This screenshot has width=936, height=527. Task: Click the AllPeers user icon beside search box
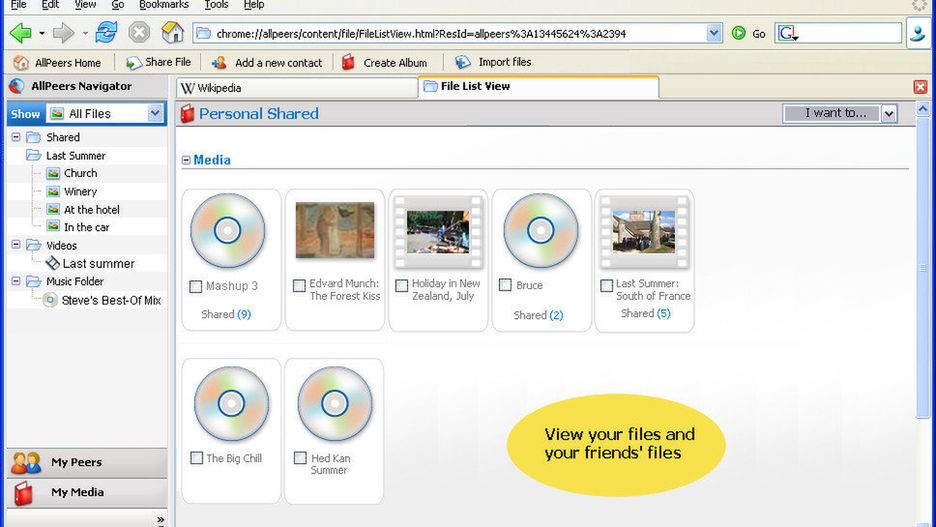917,33
